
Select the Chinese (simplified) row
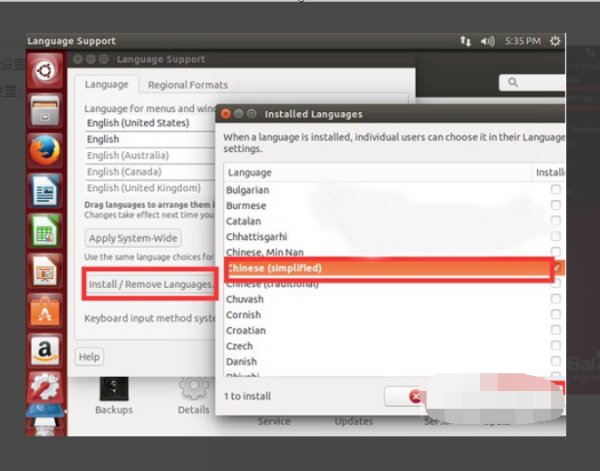pyautogui.click(x=395, y=268)
